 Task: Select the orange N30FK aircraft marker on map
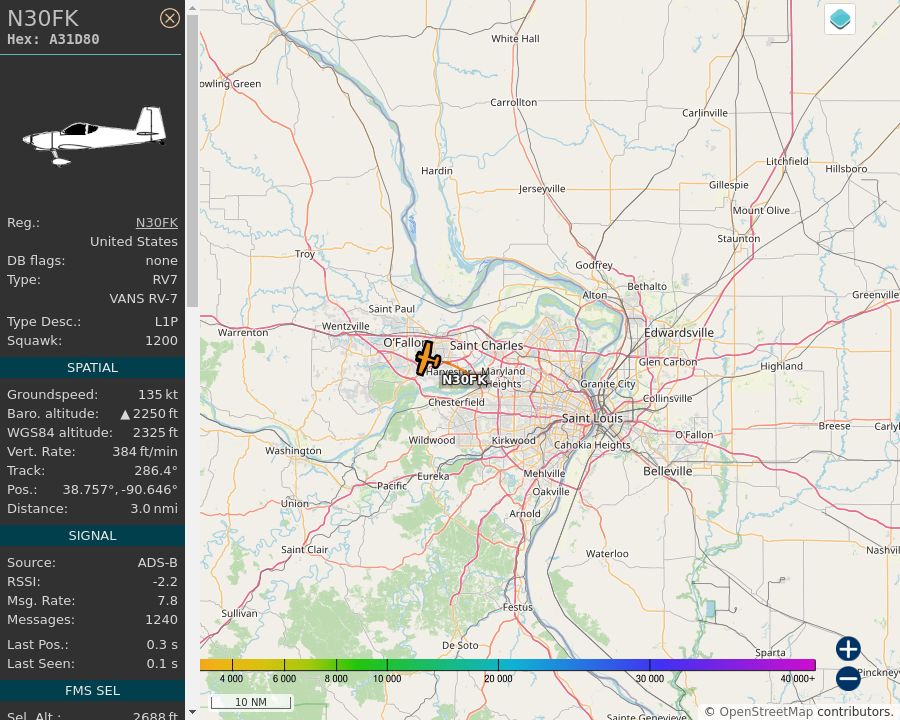pos(427,359)
